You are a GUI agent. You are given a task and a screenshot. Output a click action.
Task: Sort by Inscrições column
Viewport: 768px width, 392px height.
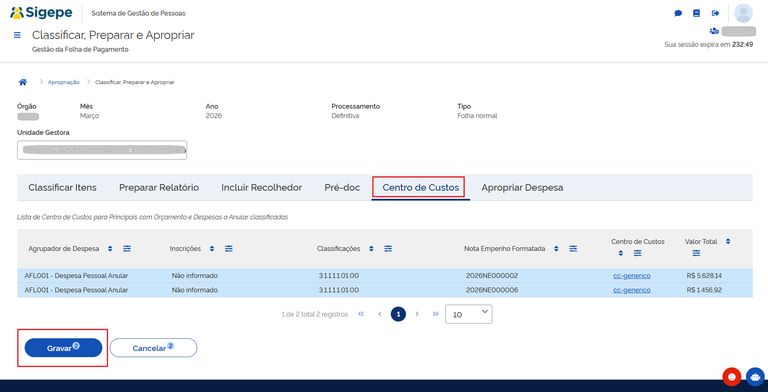(x=212, y=248)
